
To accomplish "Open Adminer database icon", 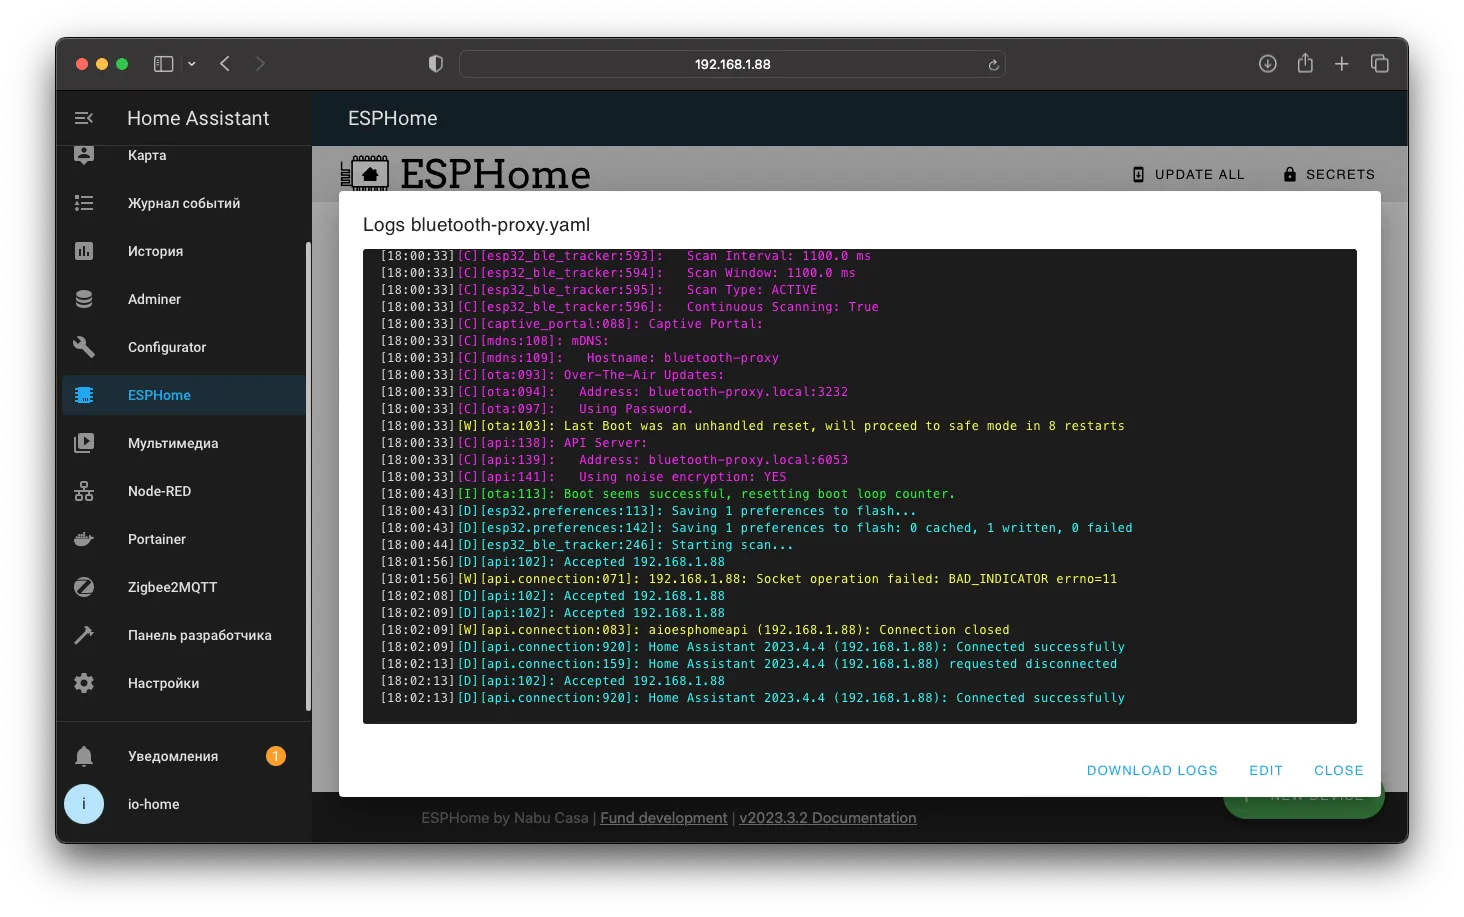I will tap(84, 299).
